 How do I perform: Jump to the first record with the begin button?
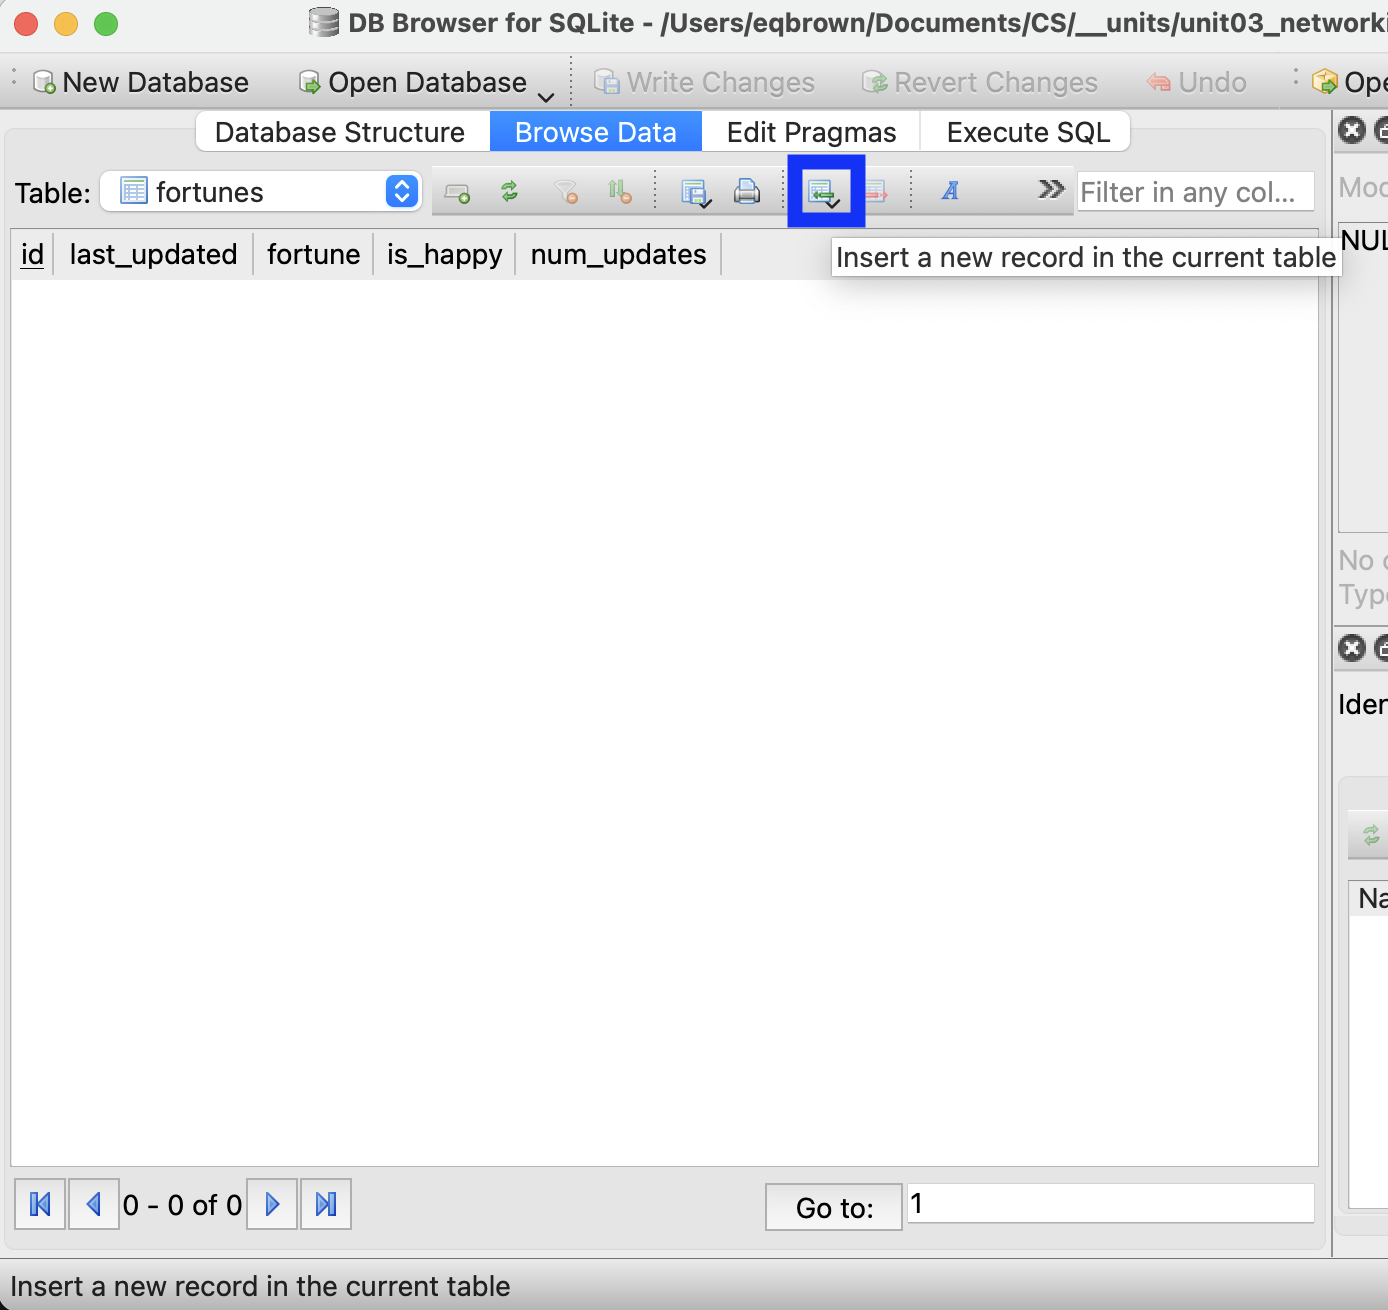coord(41,1204)
